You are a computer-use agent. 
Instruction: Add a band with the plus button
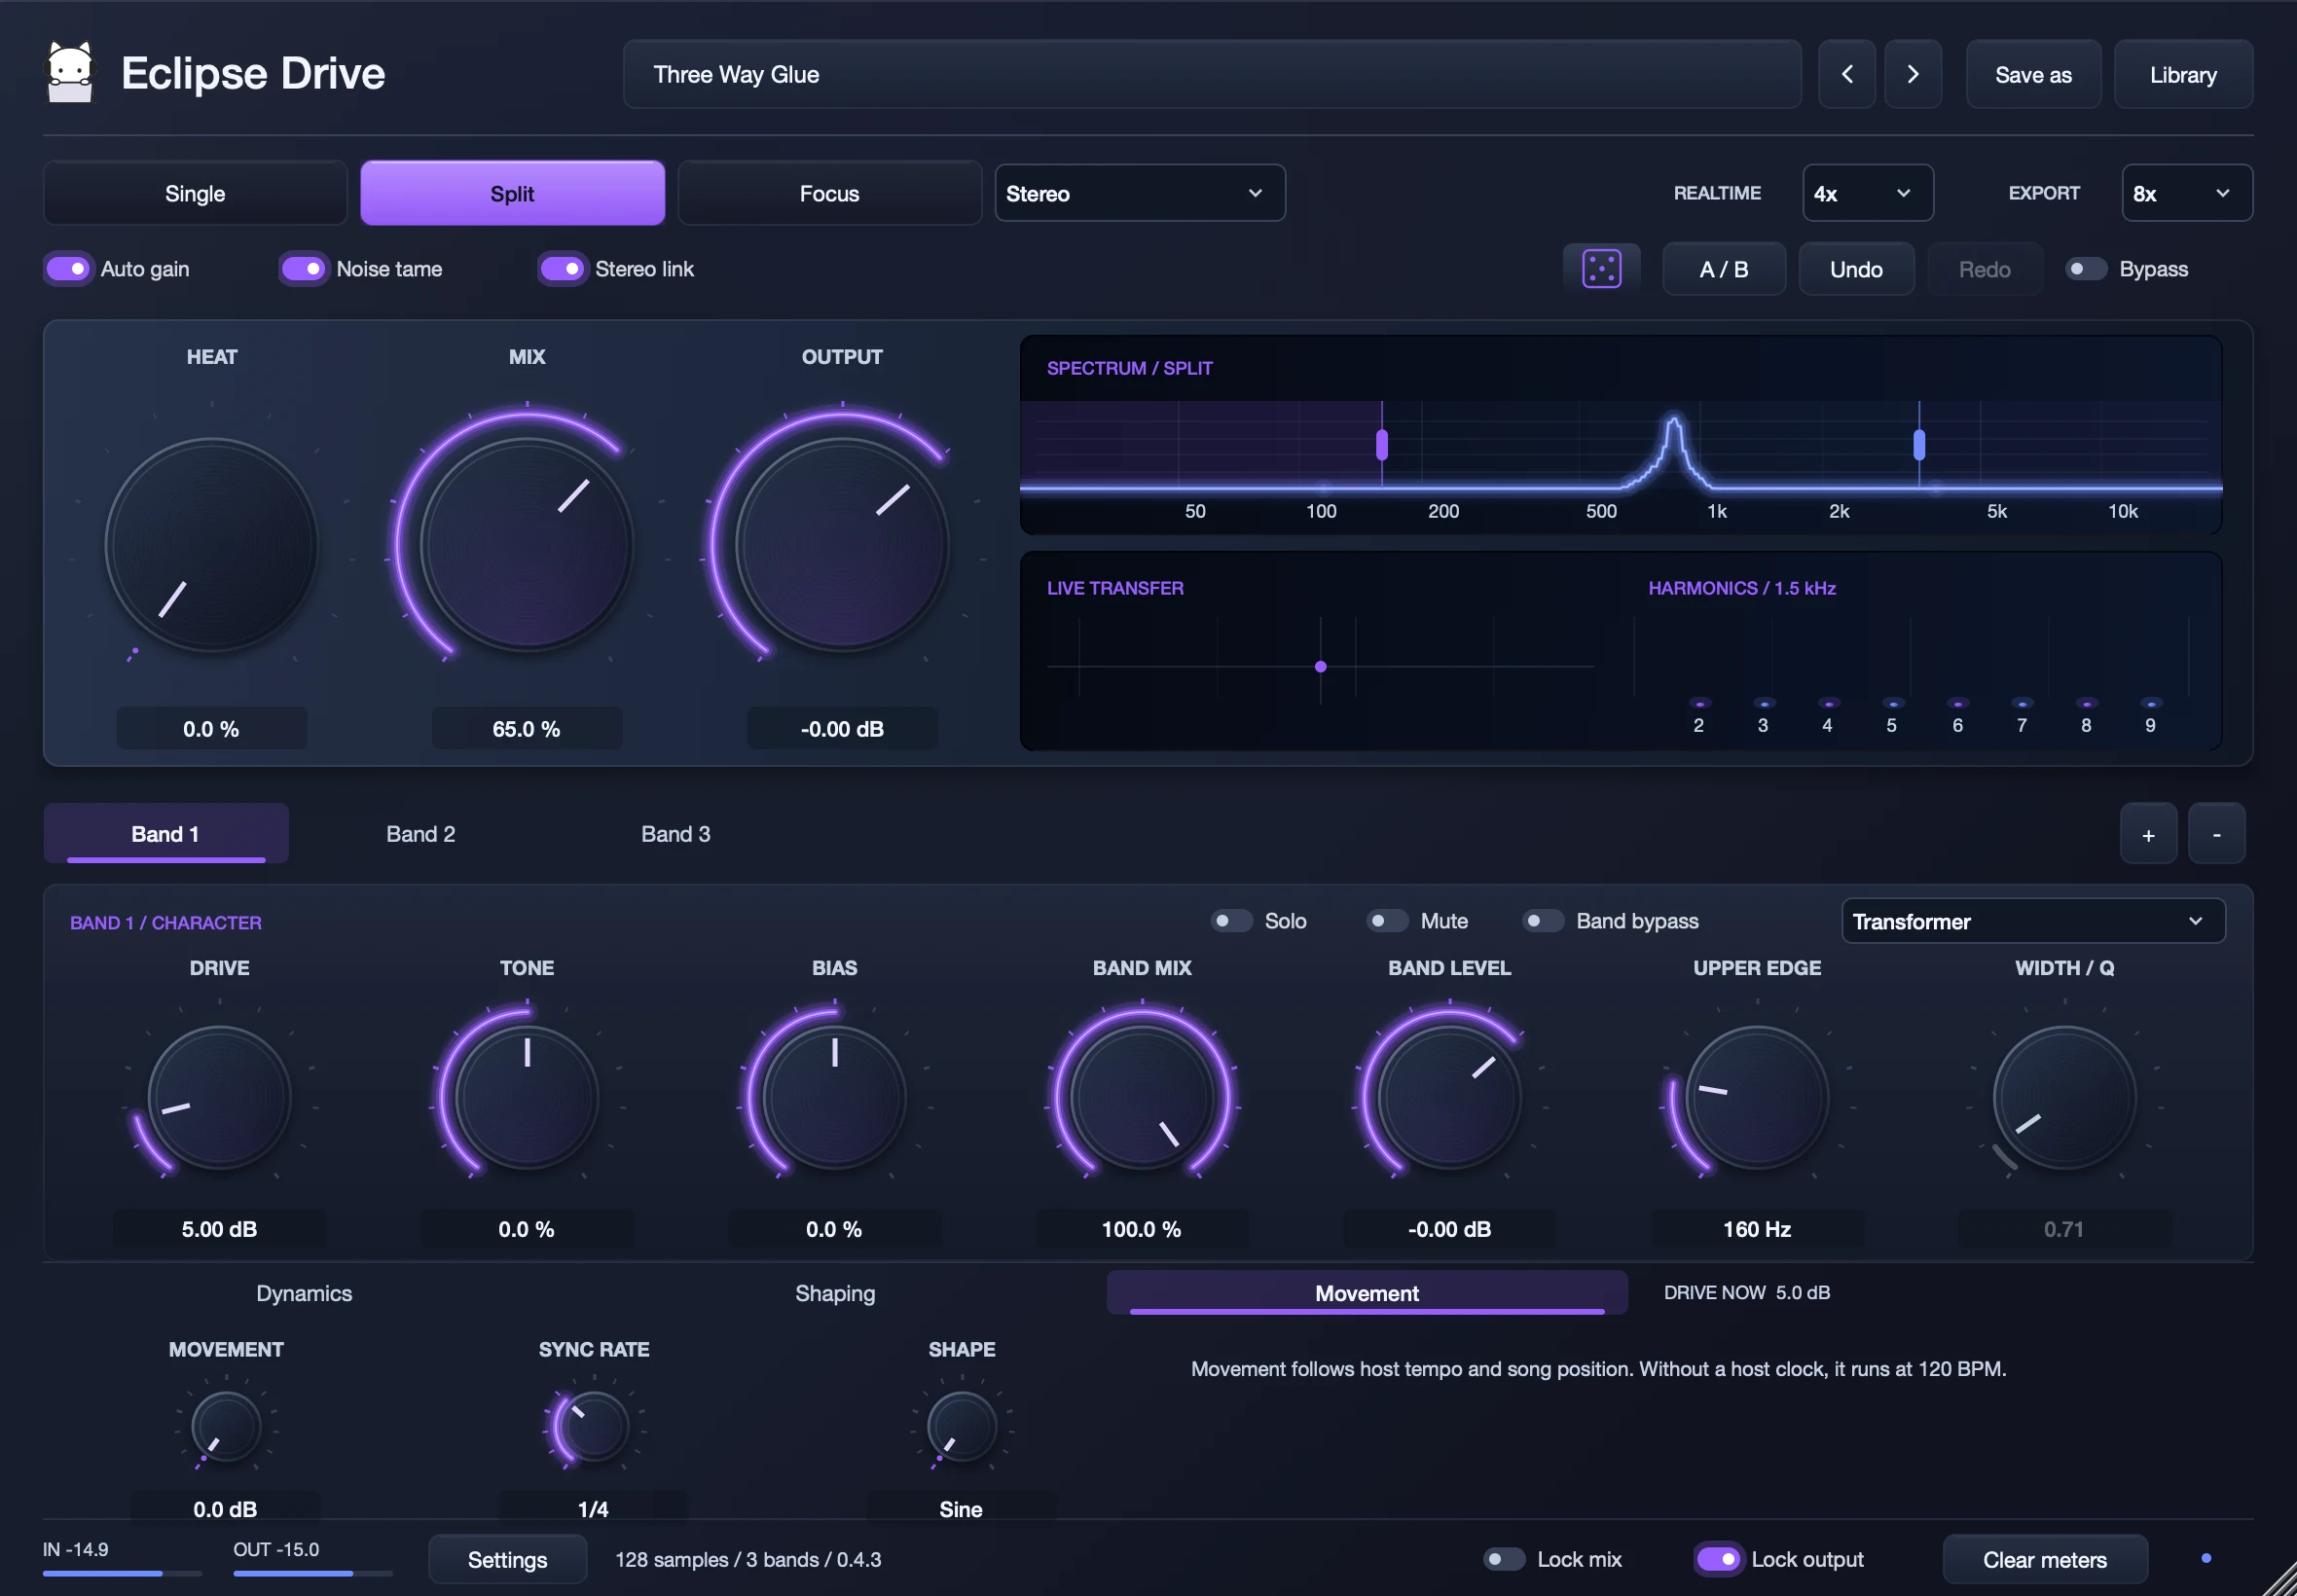click(x=2147, y=834)
